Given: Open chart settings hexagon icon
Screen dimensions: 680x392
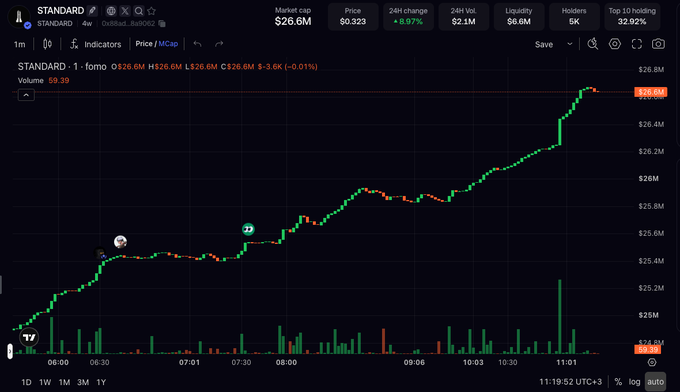Looking at the screenshot, I should click(615, 44).
